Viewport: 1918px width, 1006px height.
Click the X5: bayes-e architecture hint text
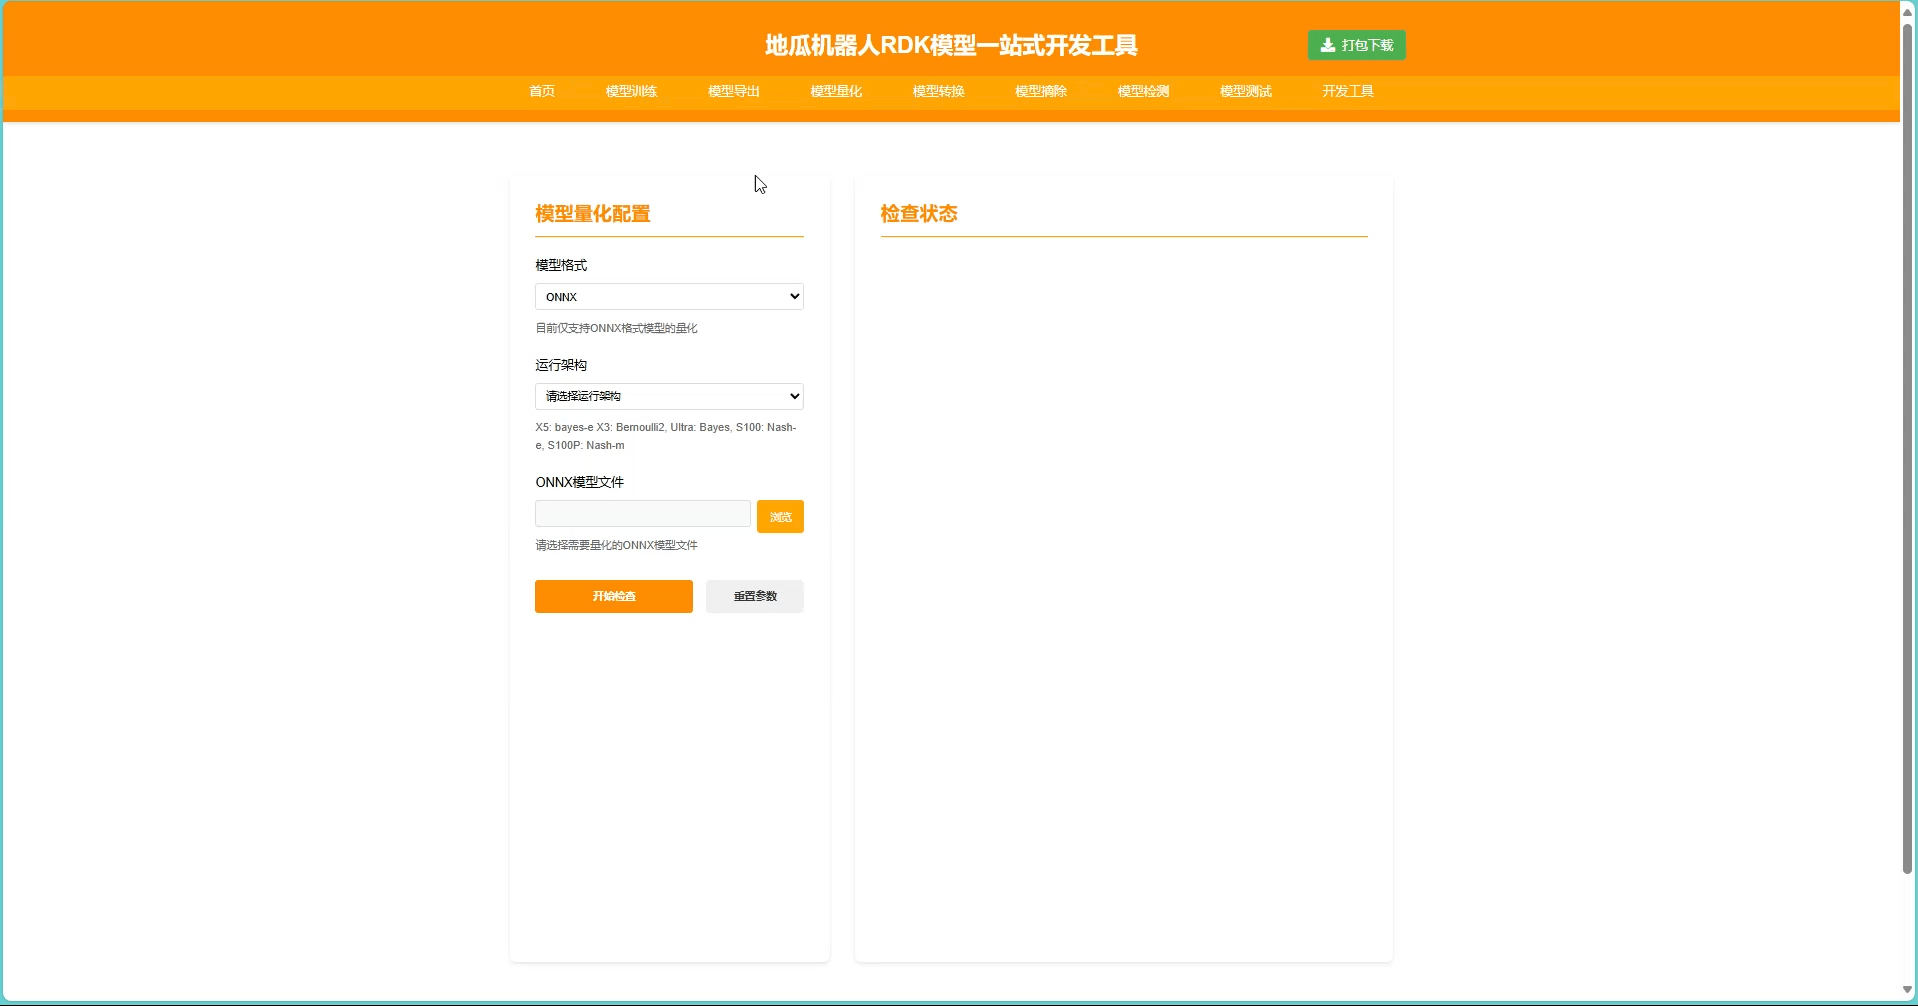[x=666, y=436]
